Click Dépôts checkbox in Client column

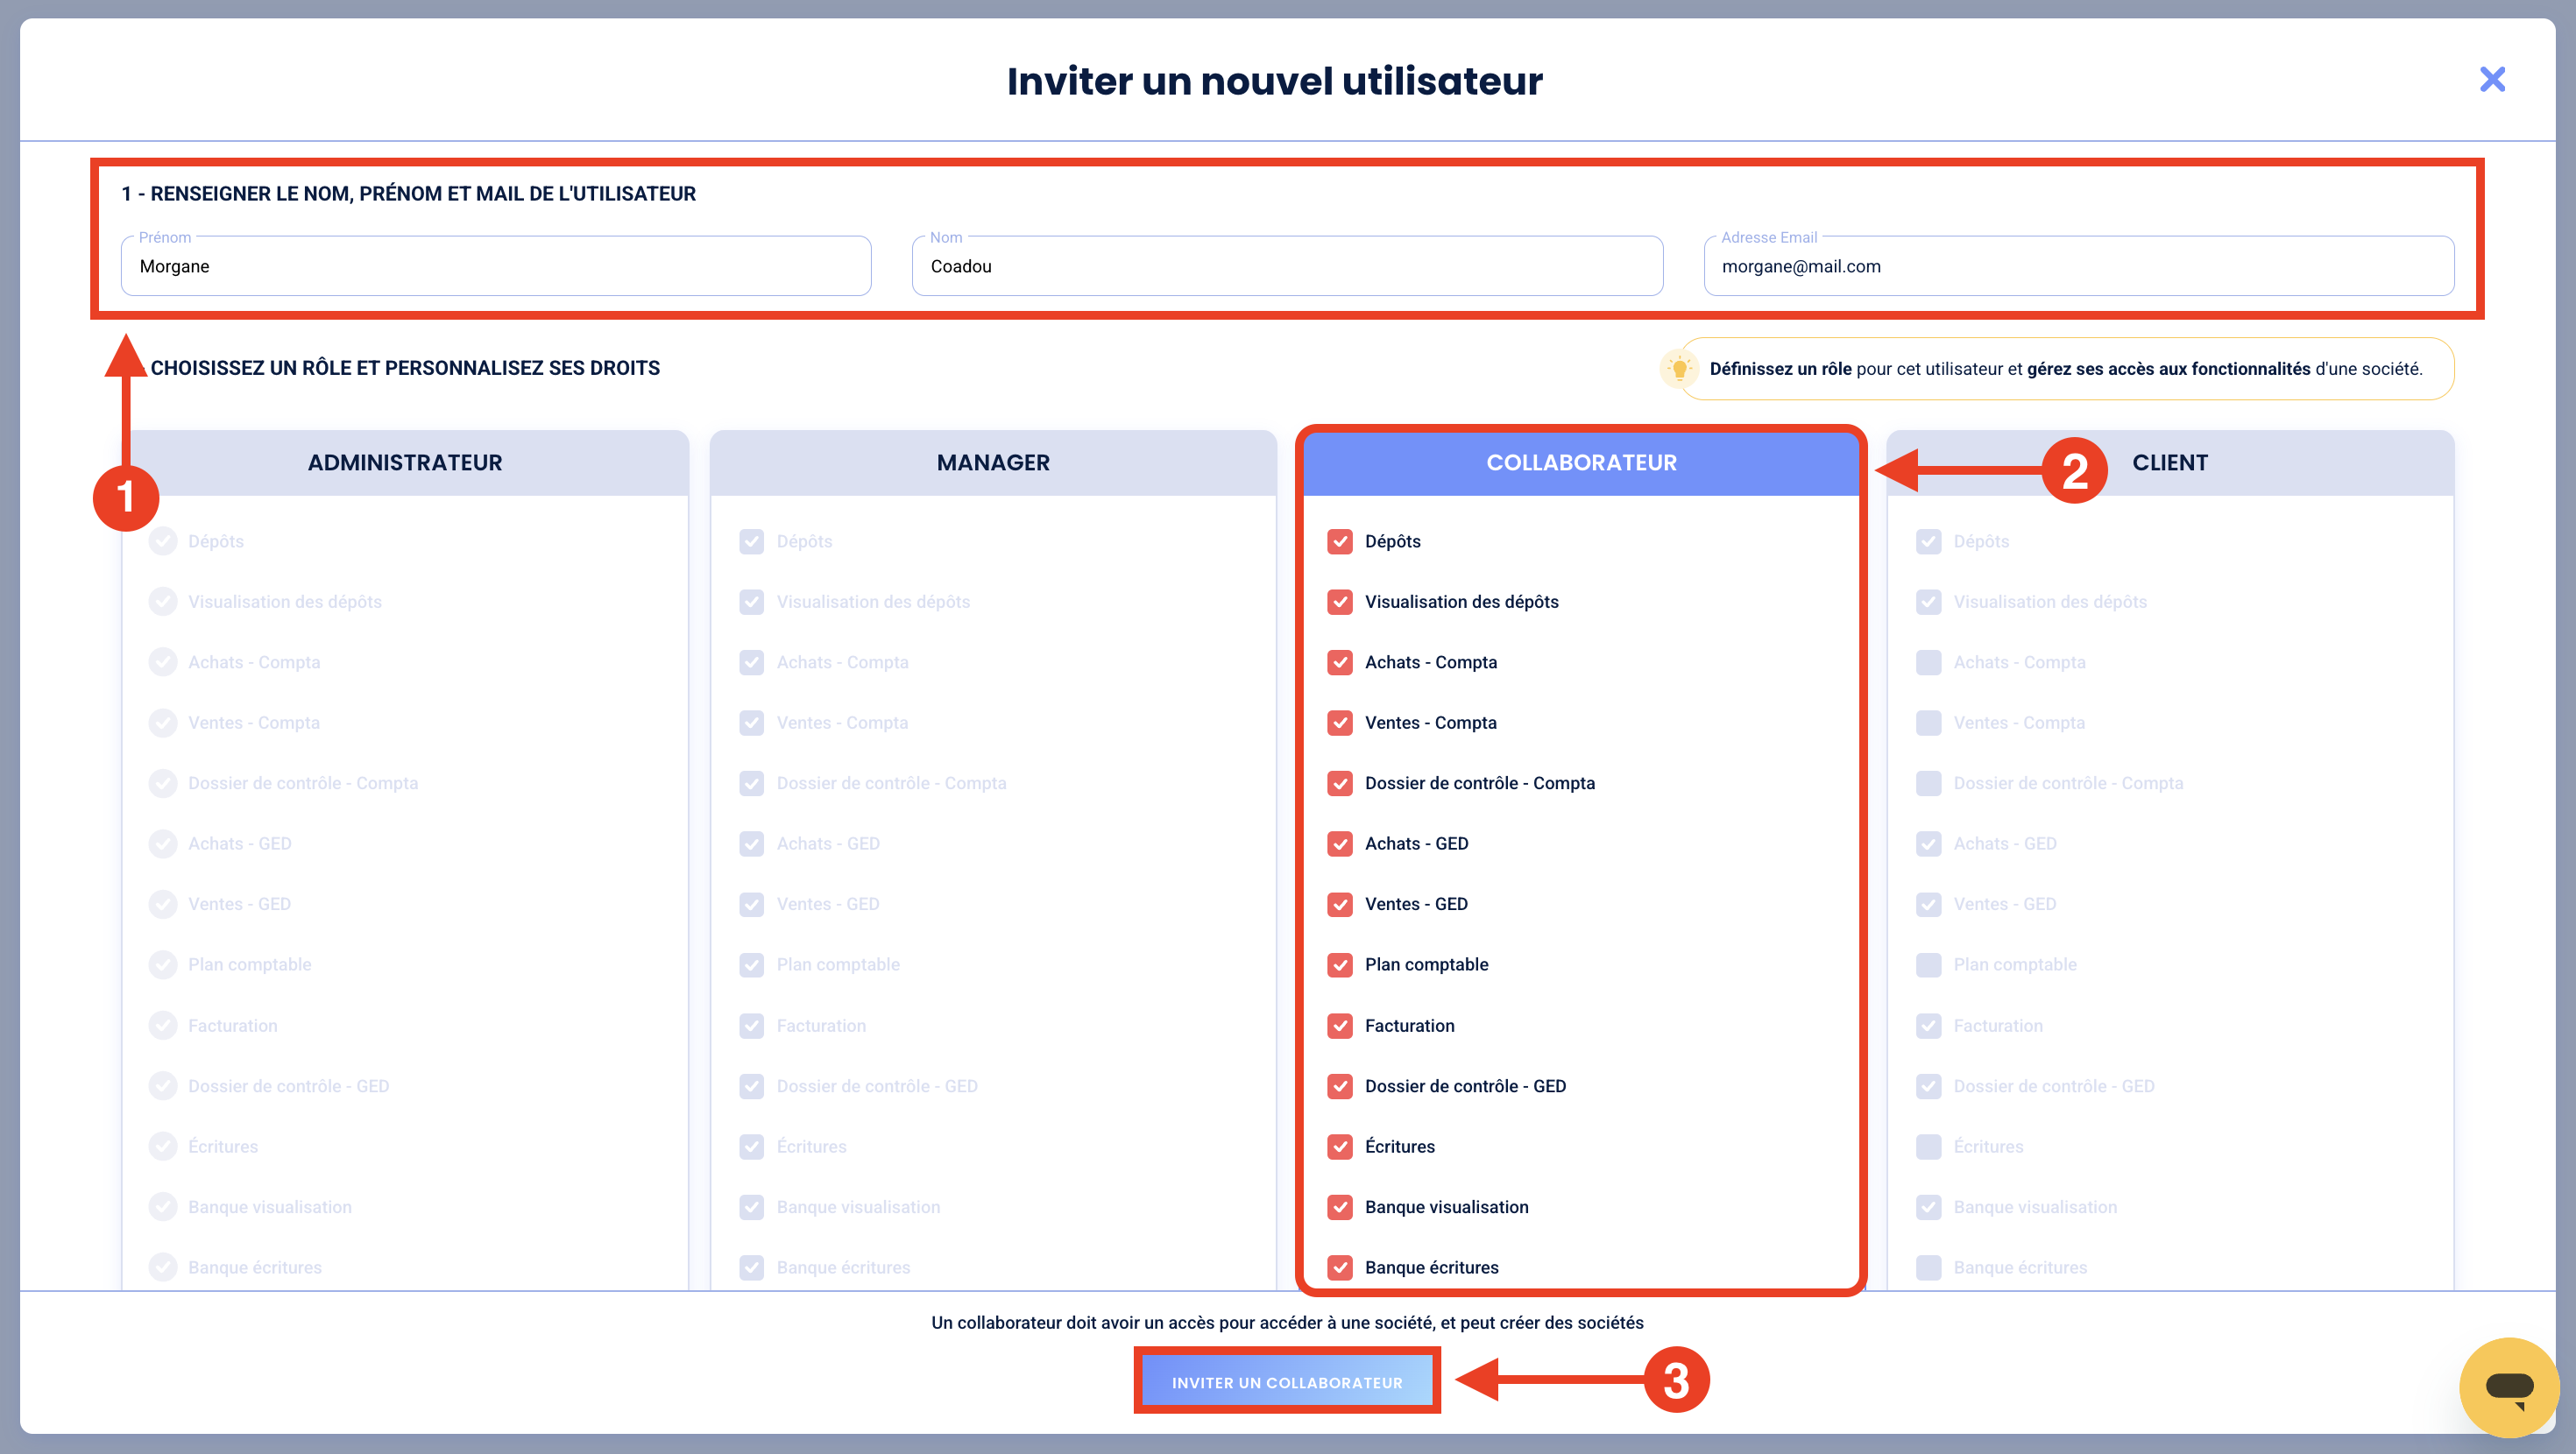click(x=1929, y=542)
